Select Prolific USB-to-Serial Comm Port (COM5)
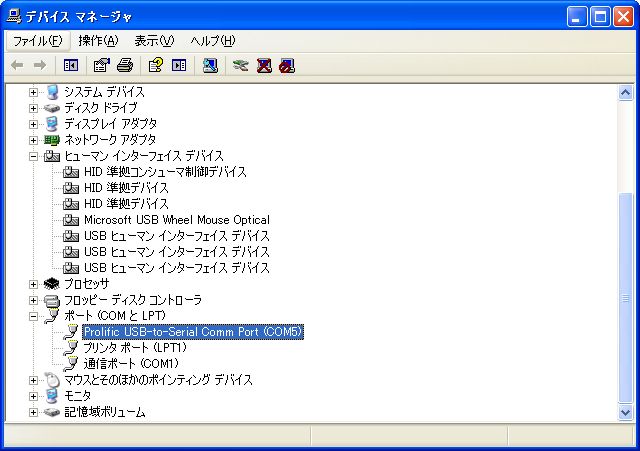Viewport: 640px width, 451px height. pyautogui.click(x=193, y=331)
